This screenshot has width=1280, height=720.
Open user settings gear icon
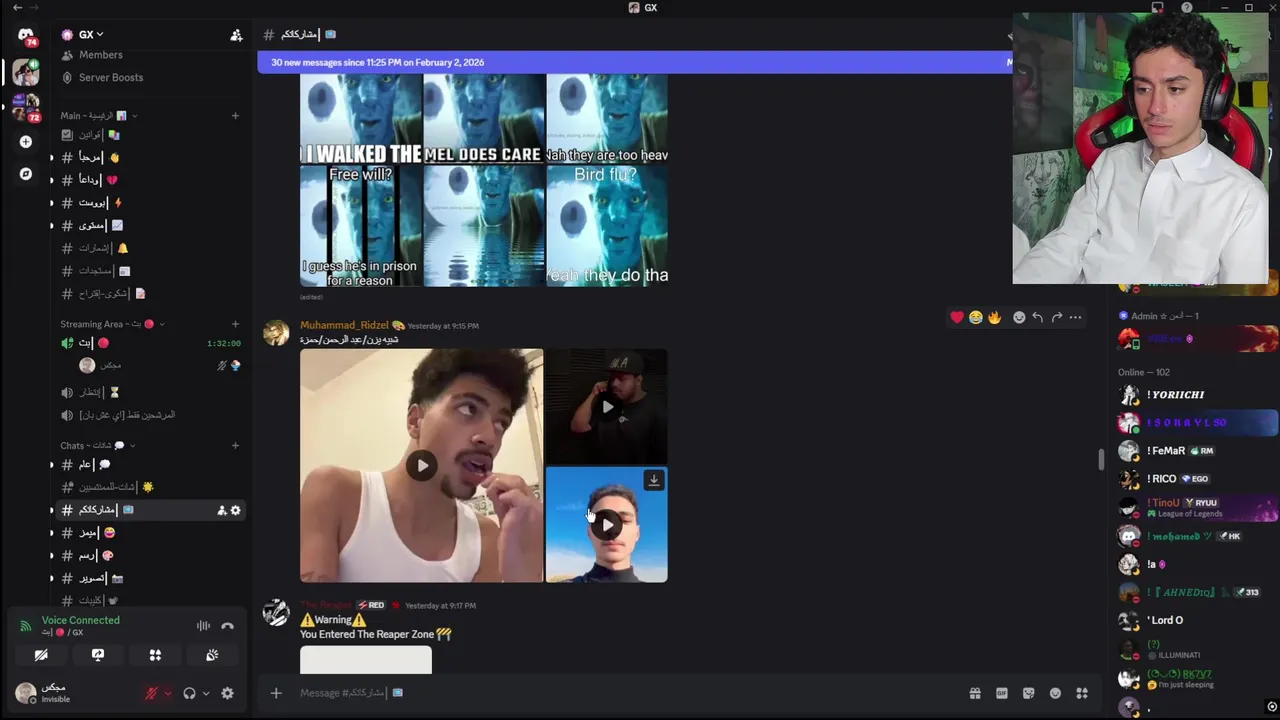point(227,693)
